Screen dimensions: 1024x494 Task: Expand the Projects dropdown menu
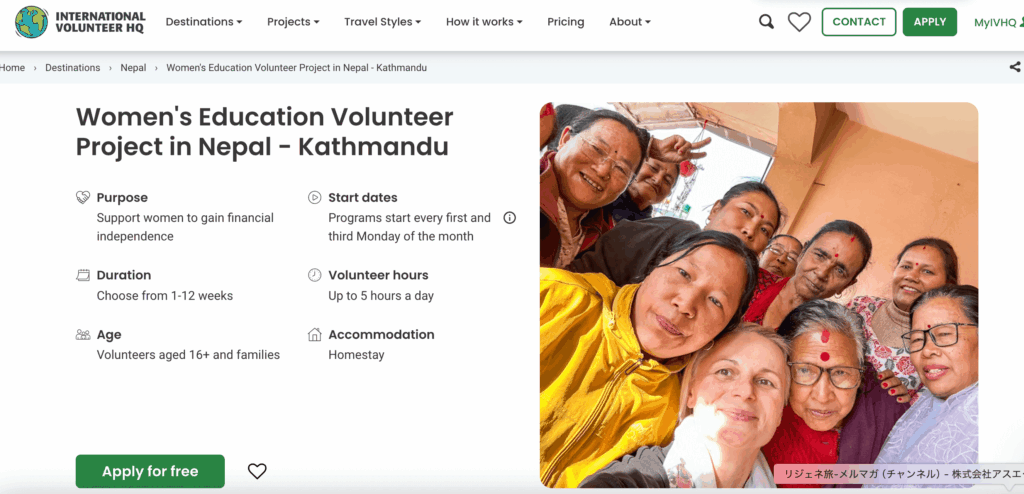[293, 22]
